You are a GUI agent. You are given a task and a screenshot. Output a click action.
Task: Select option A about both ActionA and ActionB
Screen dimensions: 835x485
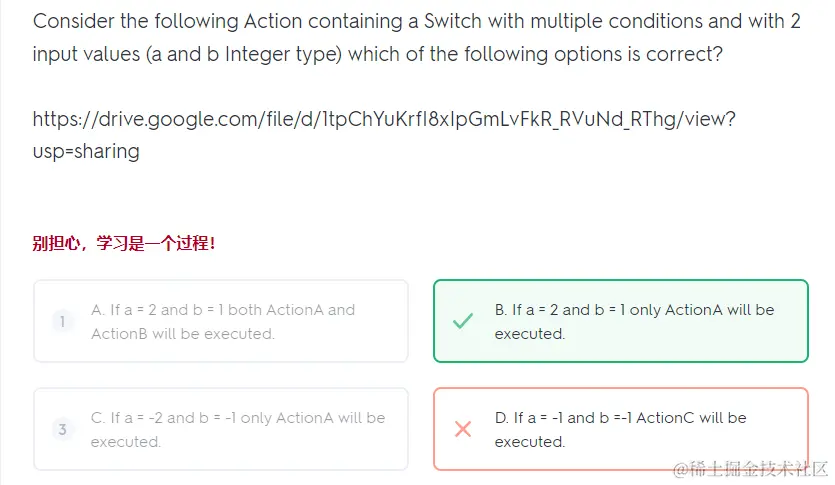pyautogui.click(x=221, y=321)
